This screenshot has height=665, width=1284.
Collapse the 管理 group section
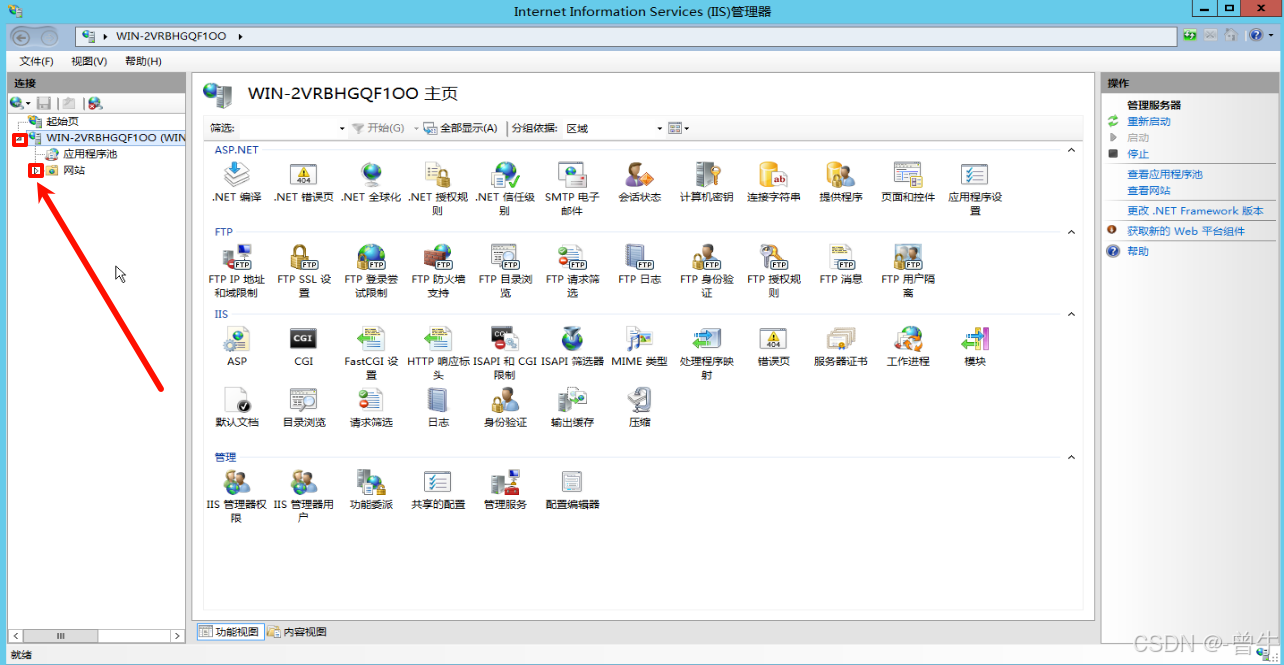click(1071, 457)
